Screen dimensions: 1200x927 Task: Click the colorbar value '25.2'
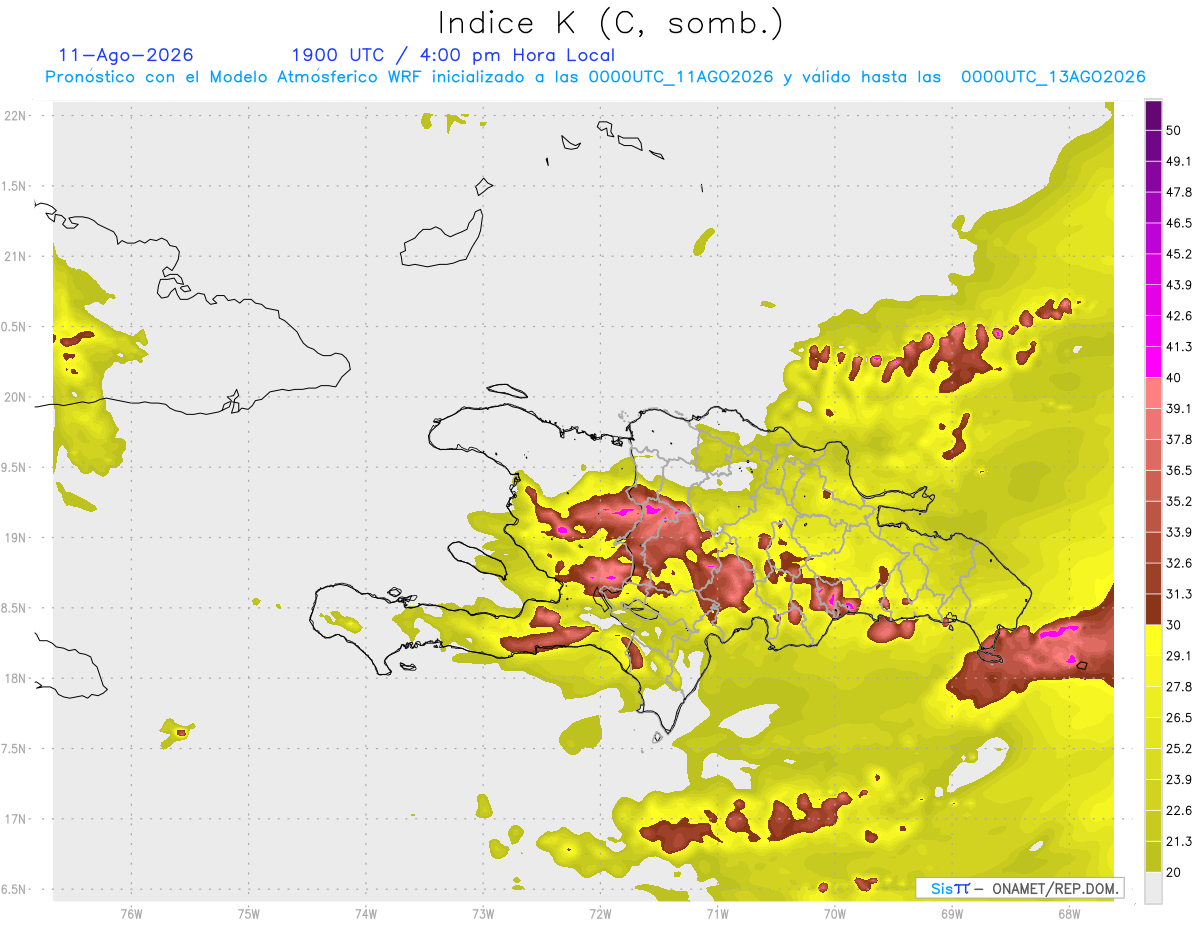click(1179, 749)
